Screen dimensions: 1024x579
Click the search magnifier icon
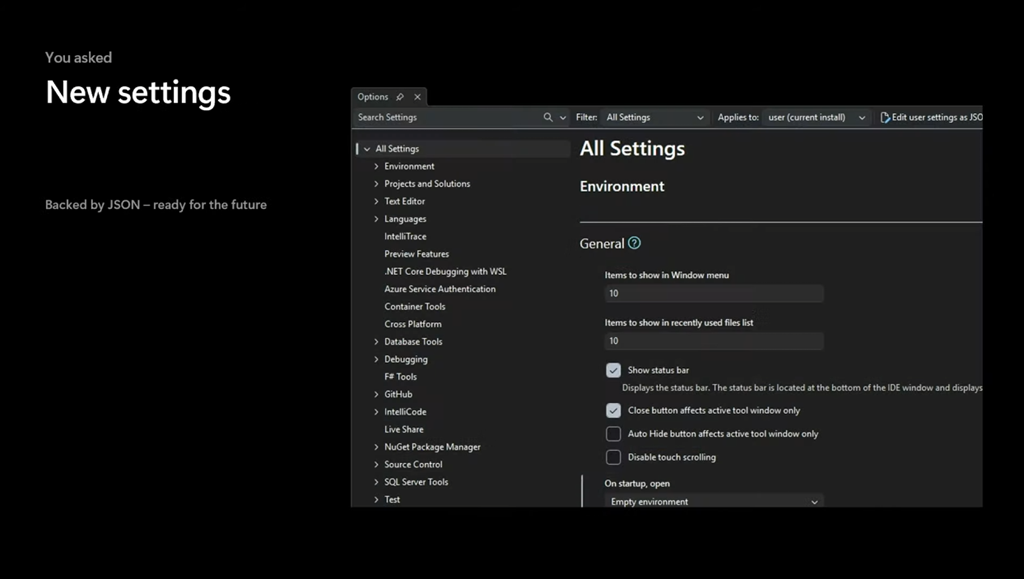pos(548,117)
